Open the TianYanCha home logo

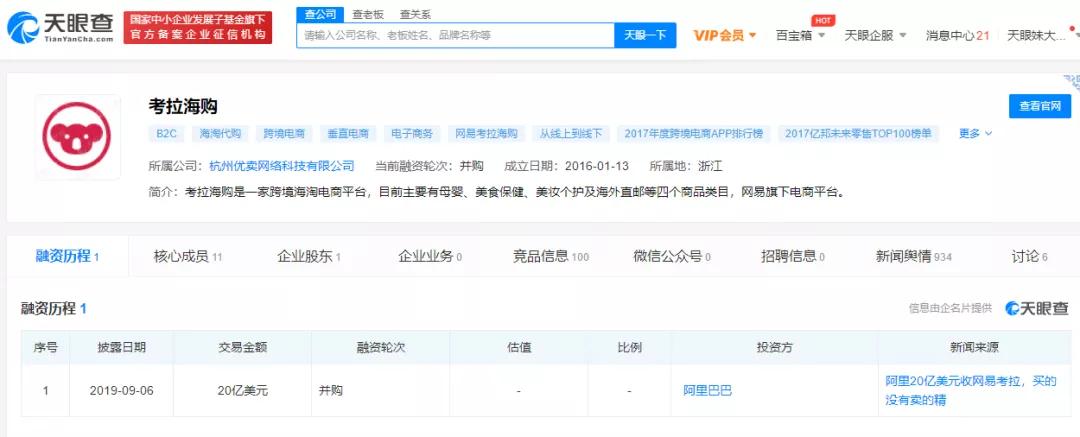(x=60, y=28)
